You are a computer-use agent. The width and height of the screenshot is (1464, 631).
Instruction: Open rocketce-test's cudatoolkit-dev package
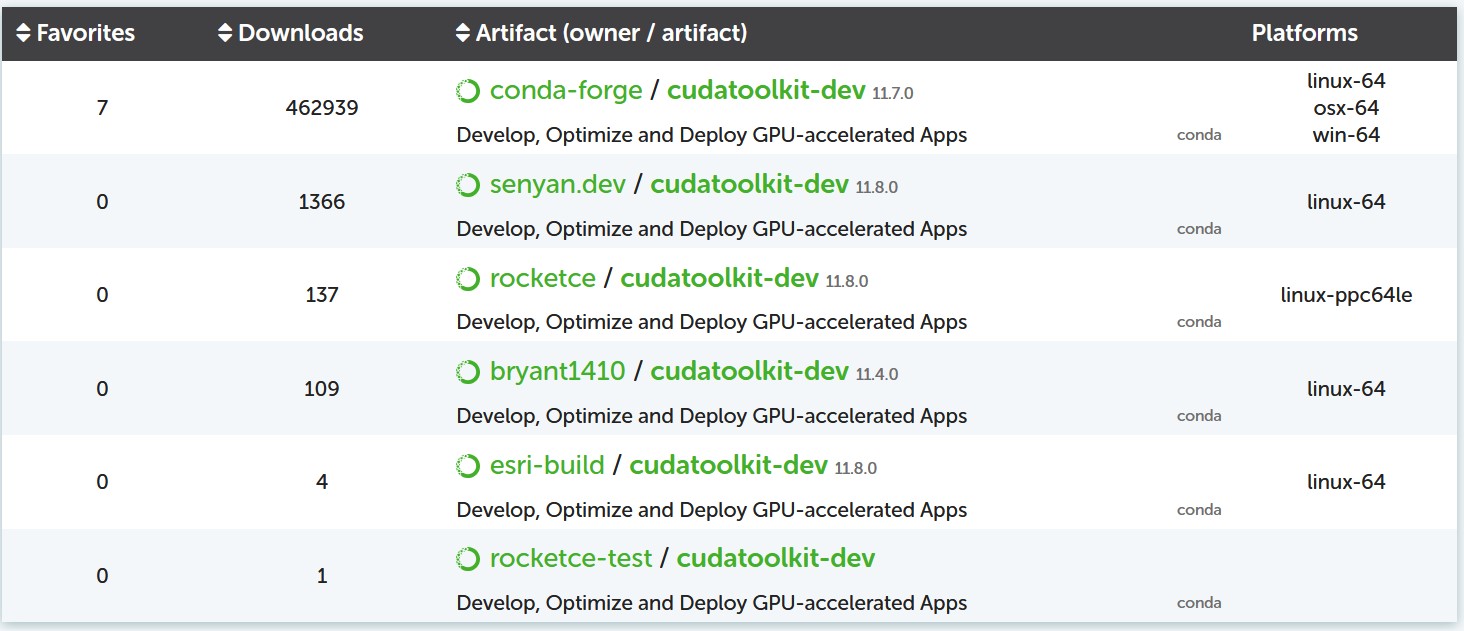[x=776, y=559]
